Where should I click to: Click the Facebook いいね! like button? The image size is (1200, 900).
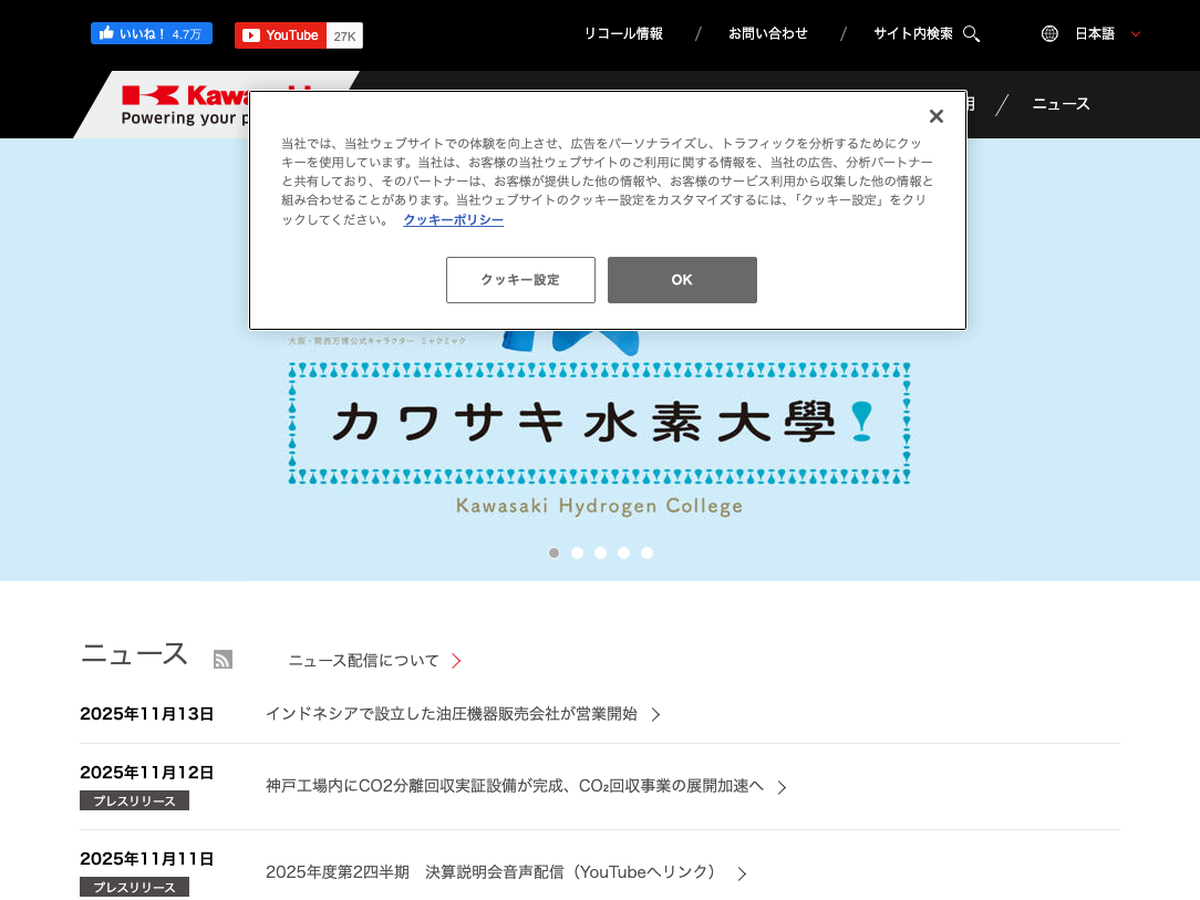point(151,34)
